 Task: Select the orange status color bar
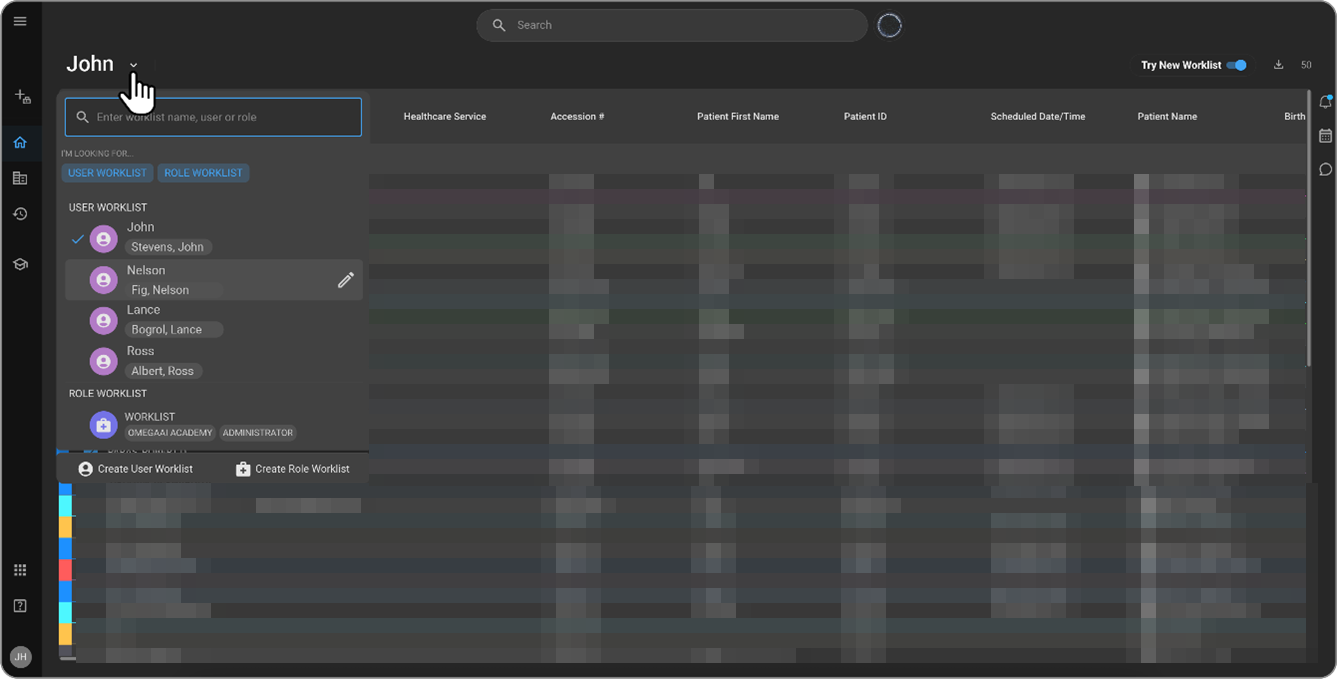pos(64,527)
